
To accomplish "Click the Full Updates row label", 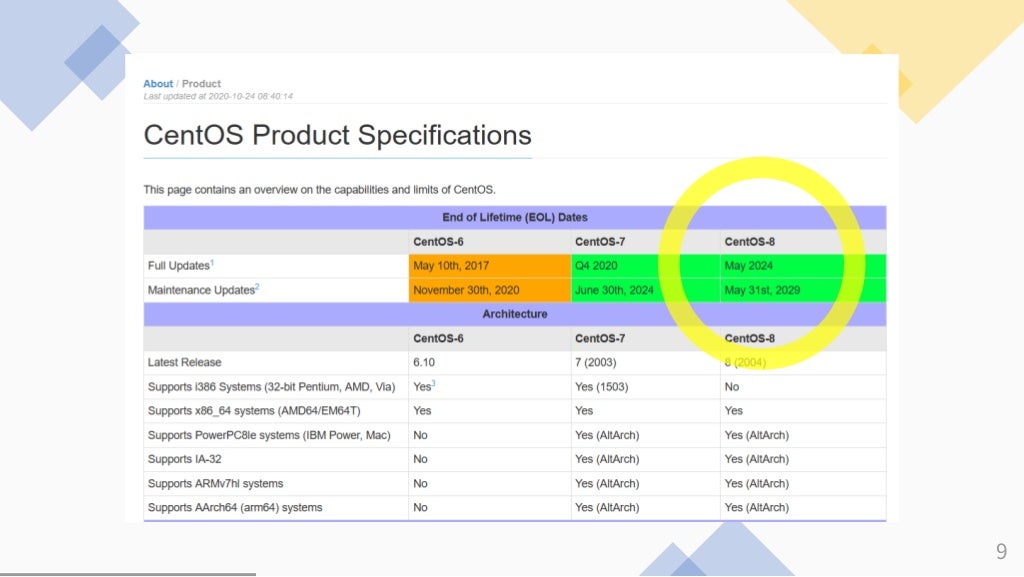I will (178, 266).
